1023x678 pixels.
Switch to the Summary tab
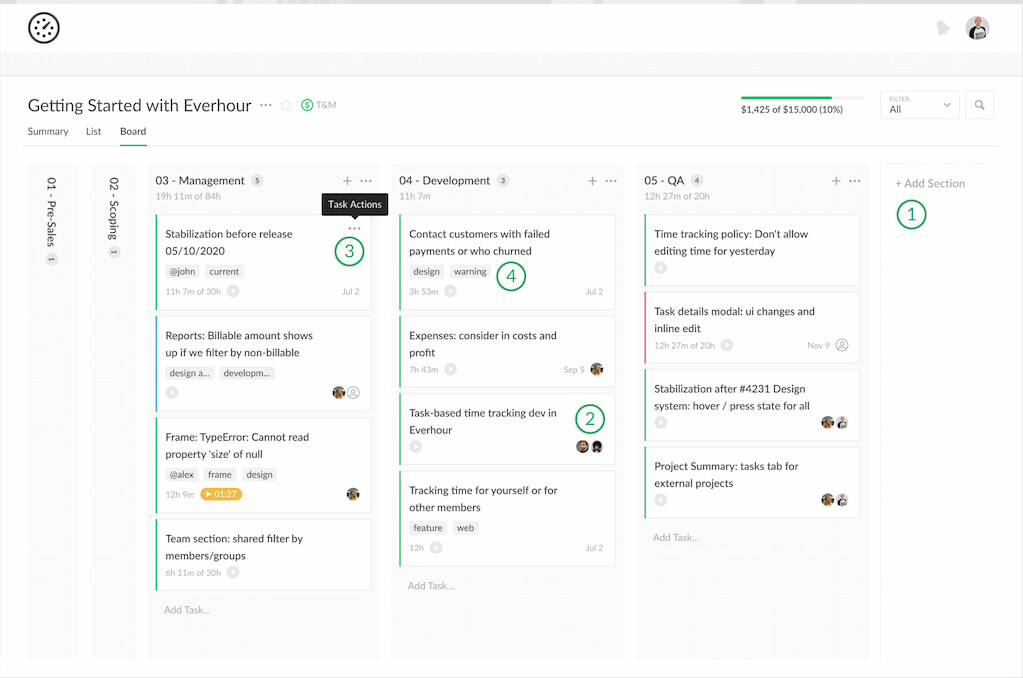click(47, 131)
